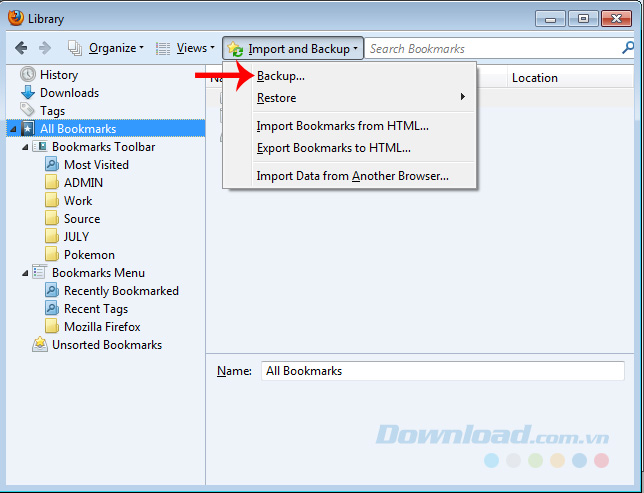
Task: Choose Import Data from Another Browser...
Action: 352,176
